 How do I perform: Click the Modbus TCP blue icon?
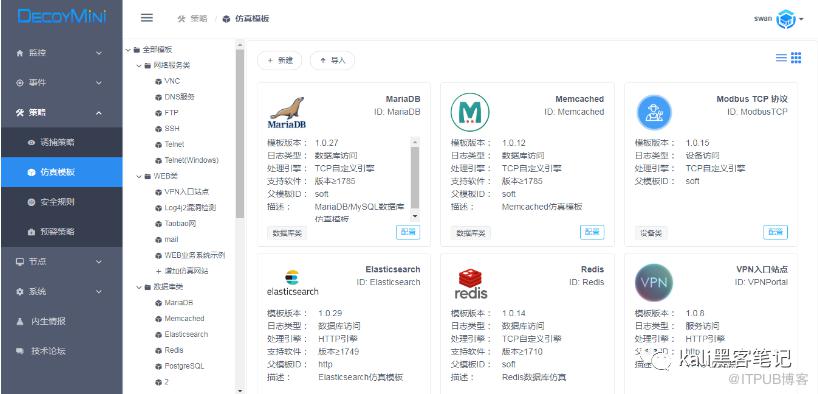click(654, 112)
